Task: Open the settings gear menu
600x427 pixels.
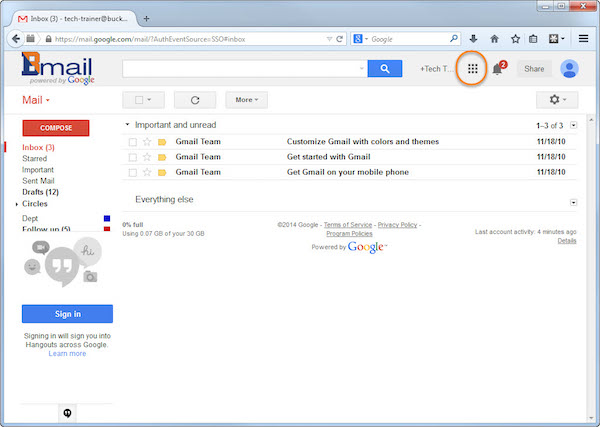Action: pyautogui.click(x=557, y=100)
